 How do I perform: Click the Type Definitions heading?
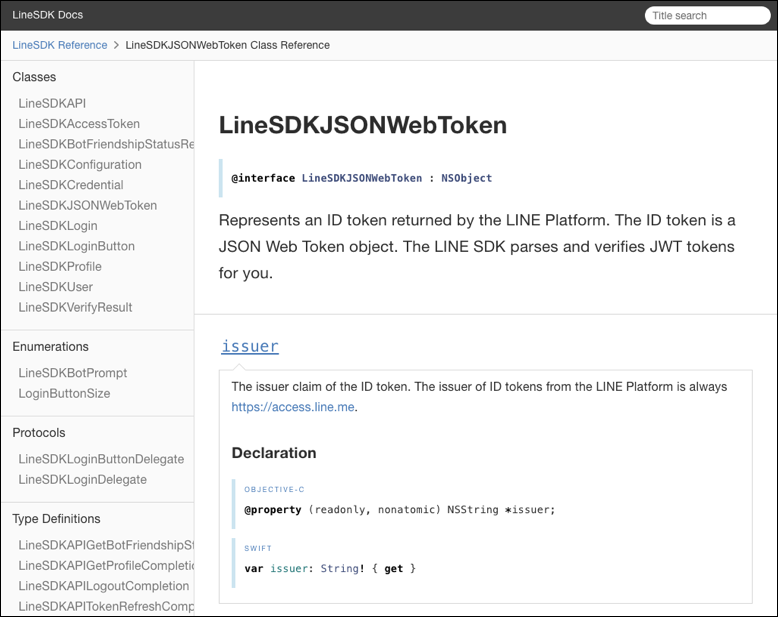click(x=57, y=518)
